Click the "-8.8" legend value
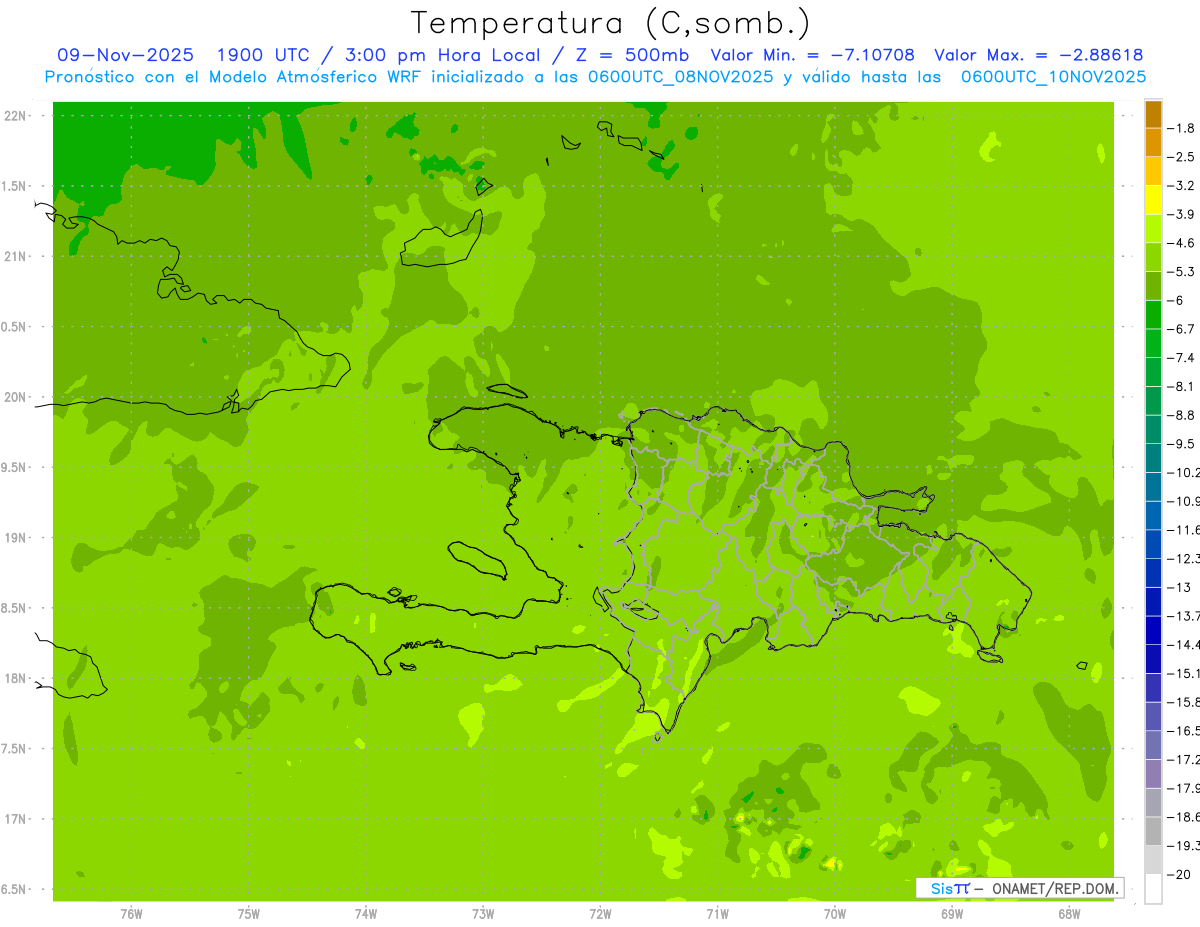The height and width of the screenshot is (927, 1200). [1182, 415]
